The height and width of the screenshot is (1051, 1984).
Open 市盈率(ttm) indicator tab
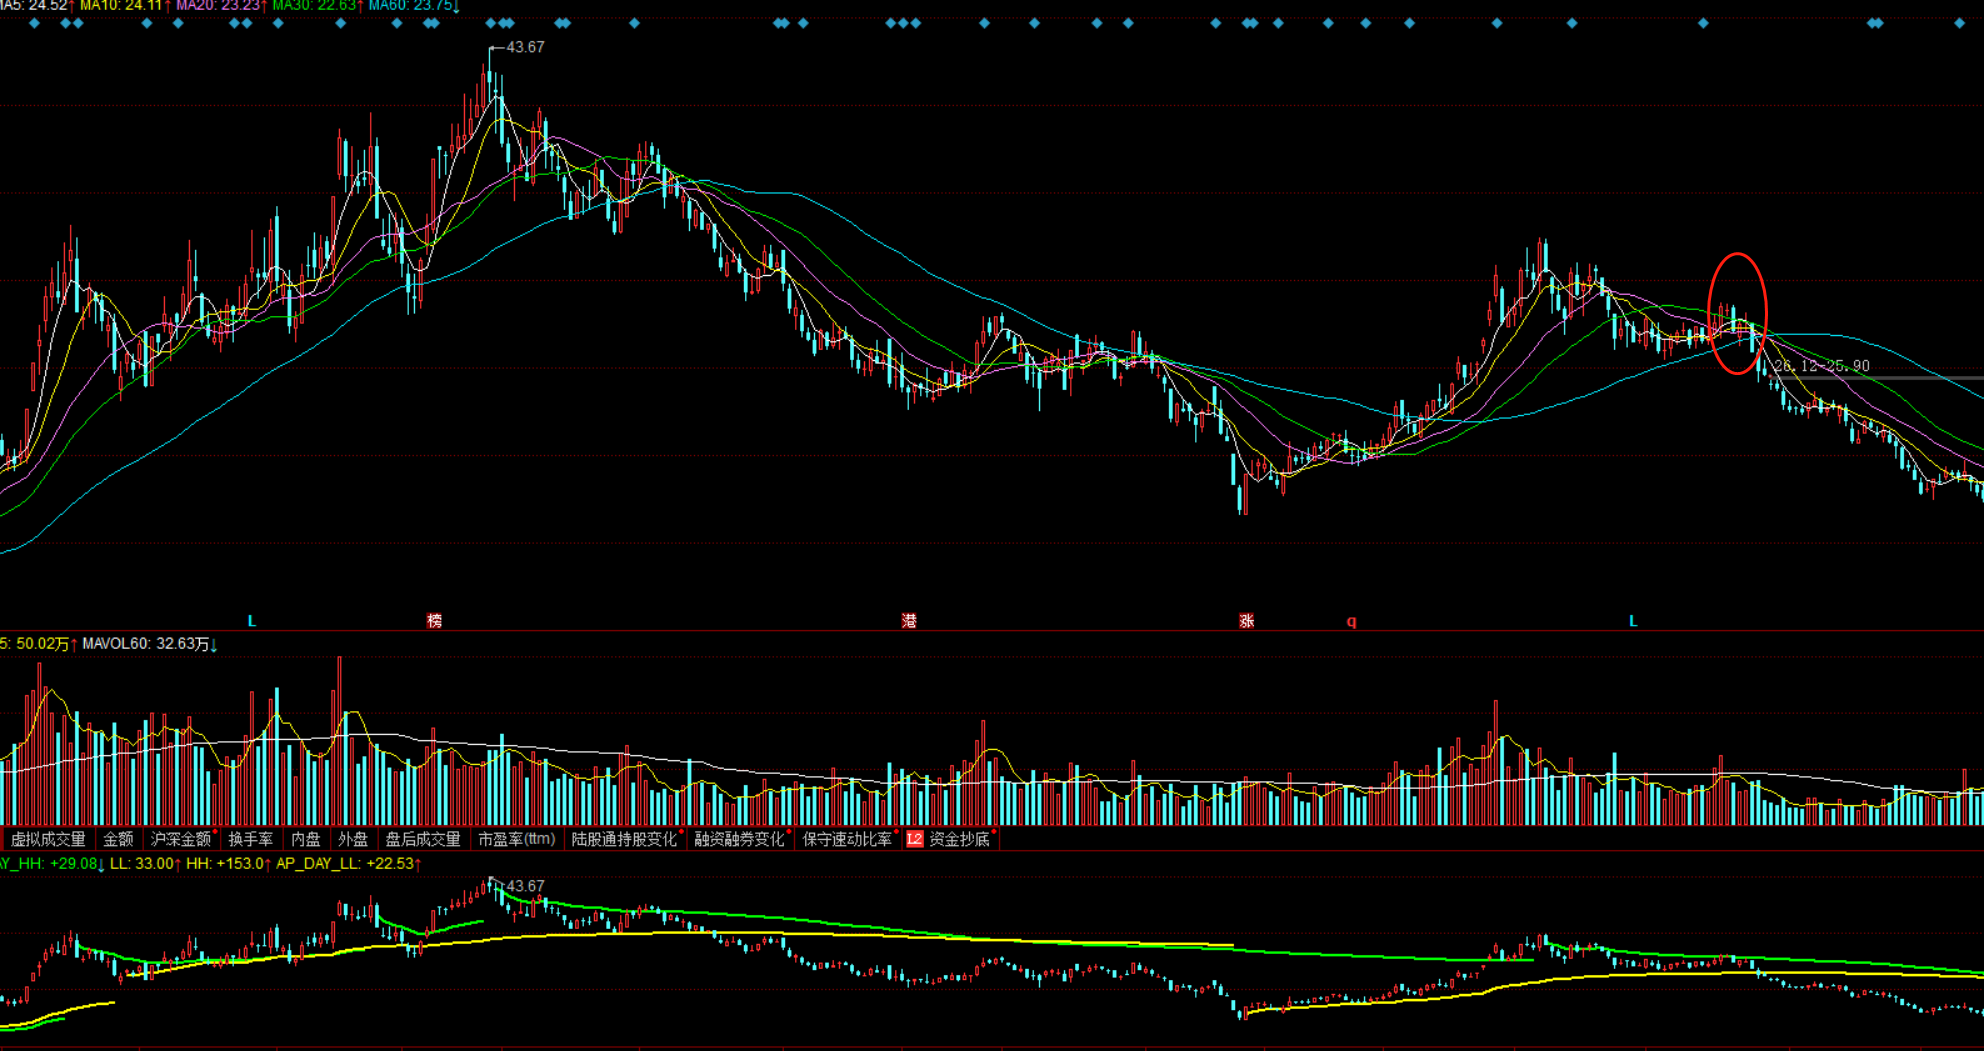(516, 839)
